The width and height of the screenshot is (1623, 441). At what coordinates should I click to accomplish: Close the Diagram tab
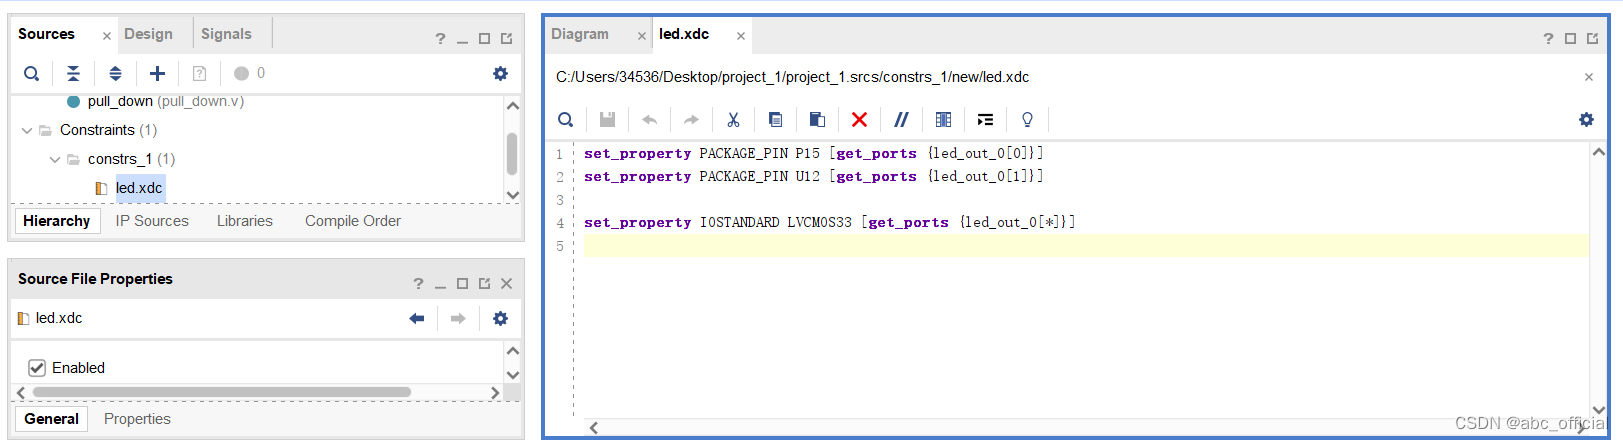click(x=642, y=36)
